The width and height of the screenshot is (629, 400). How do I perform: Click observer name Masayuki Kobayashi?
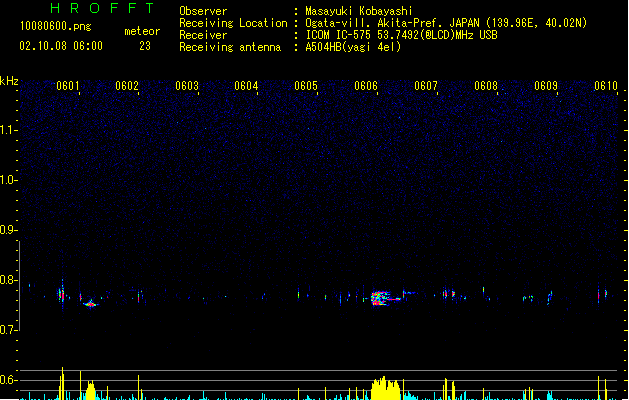[359, 11]
